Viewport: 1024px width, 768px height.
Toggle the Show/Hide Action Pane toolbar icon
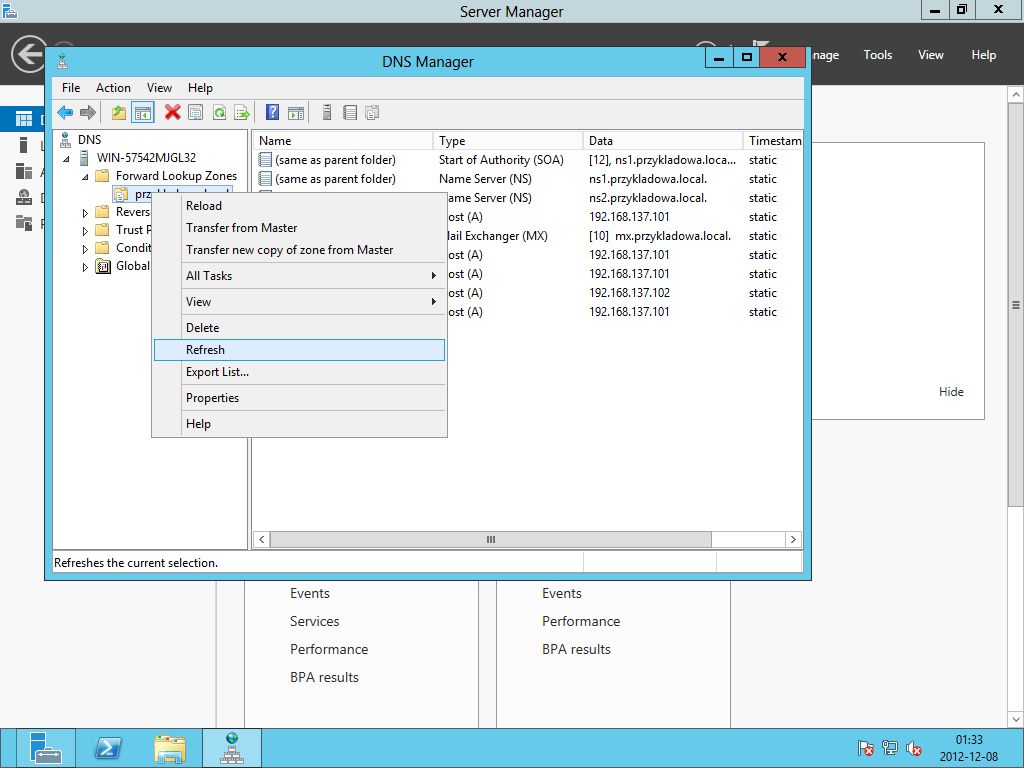coord(296,113)
